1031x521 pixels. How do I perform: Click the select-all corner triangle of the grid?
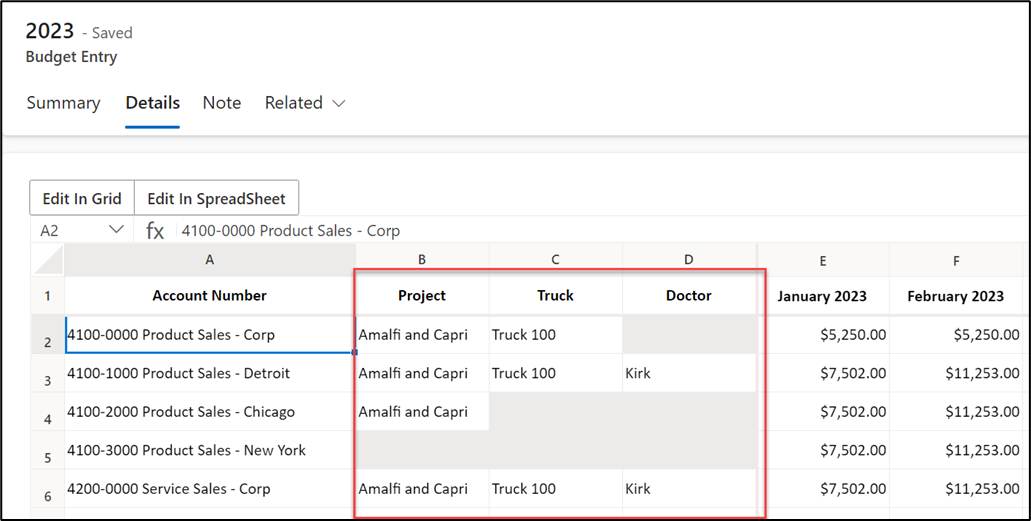pyautogui.click(x=48, y=260)
